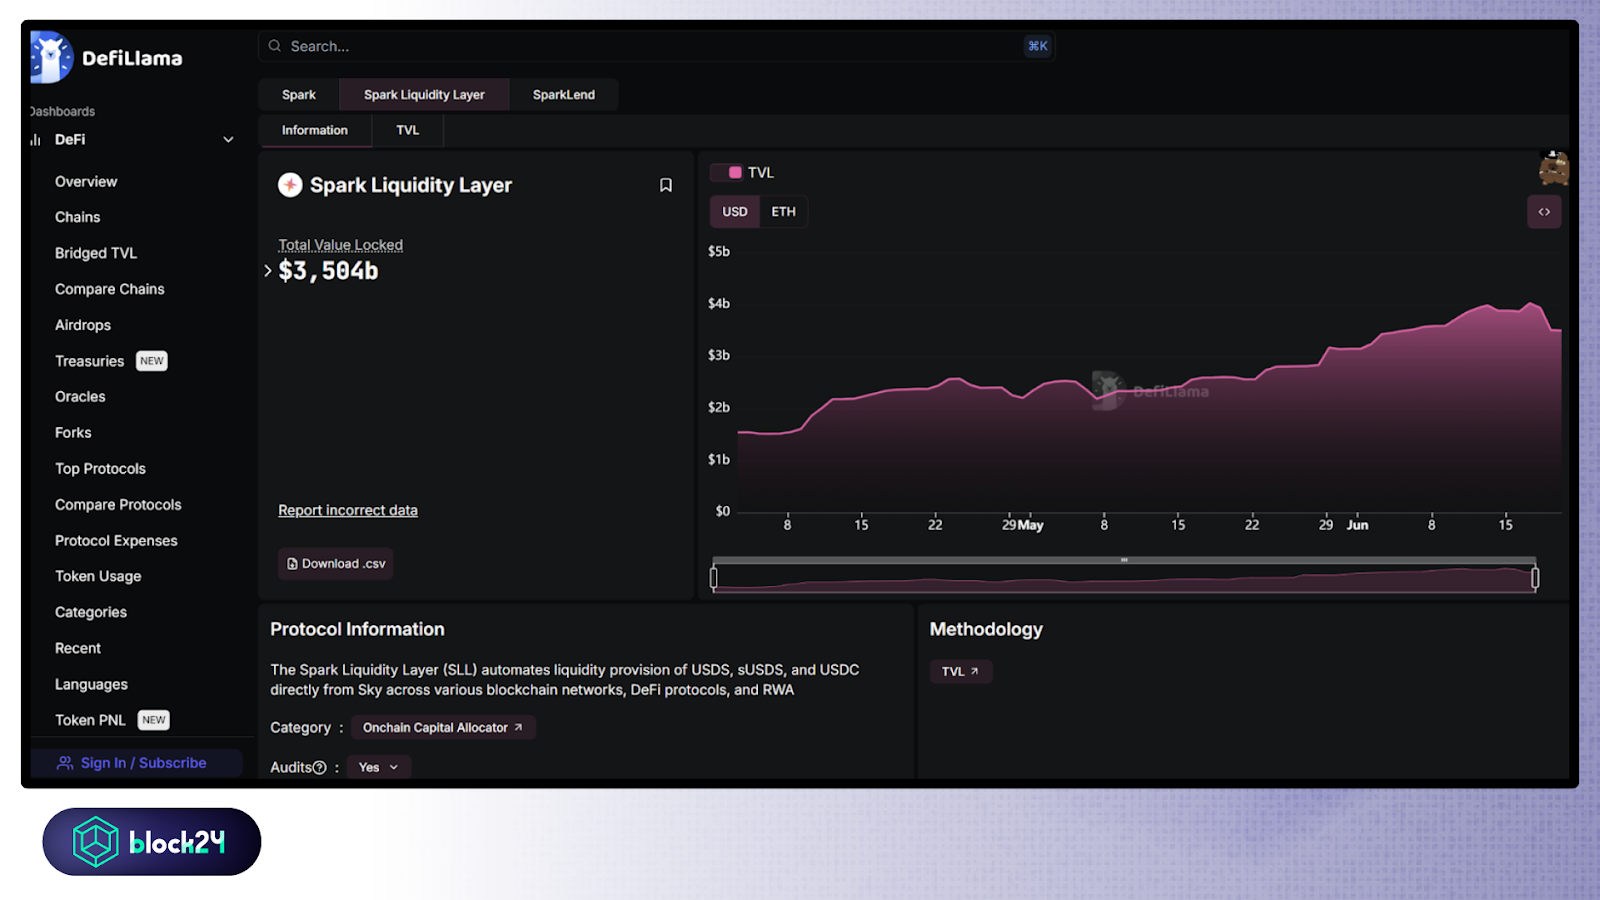Screen dimensions: 1600x900
Task: Open Compare Protocols page
Action: 118,505
